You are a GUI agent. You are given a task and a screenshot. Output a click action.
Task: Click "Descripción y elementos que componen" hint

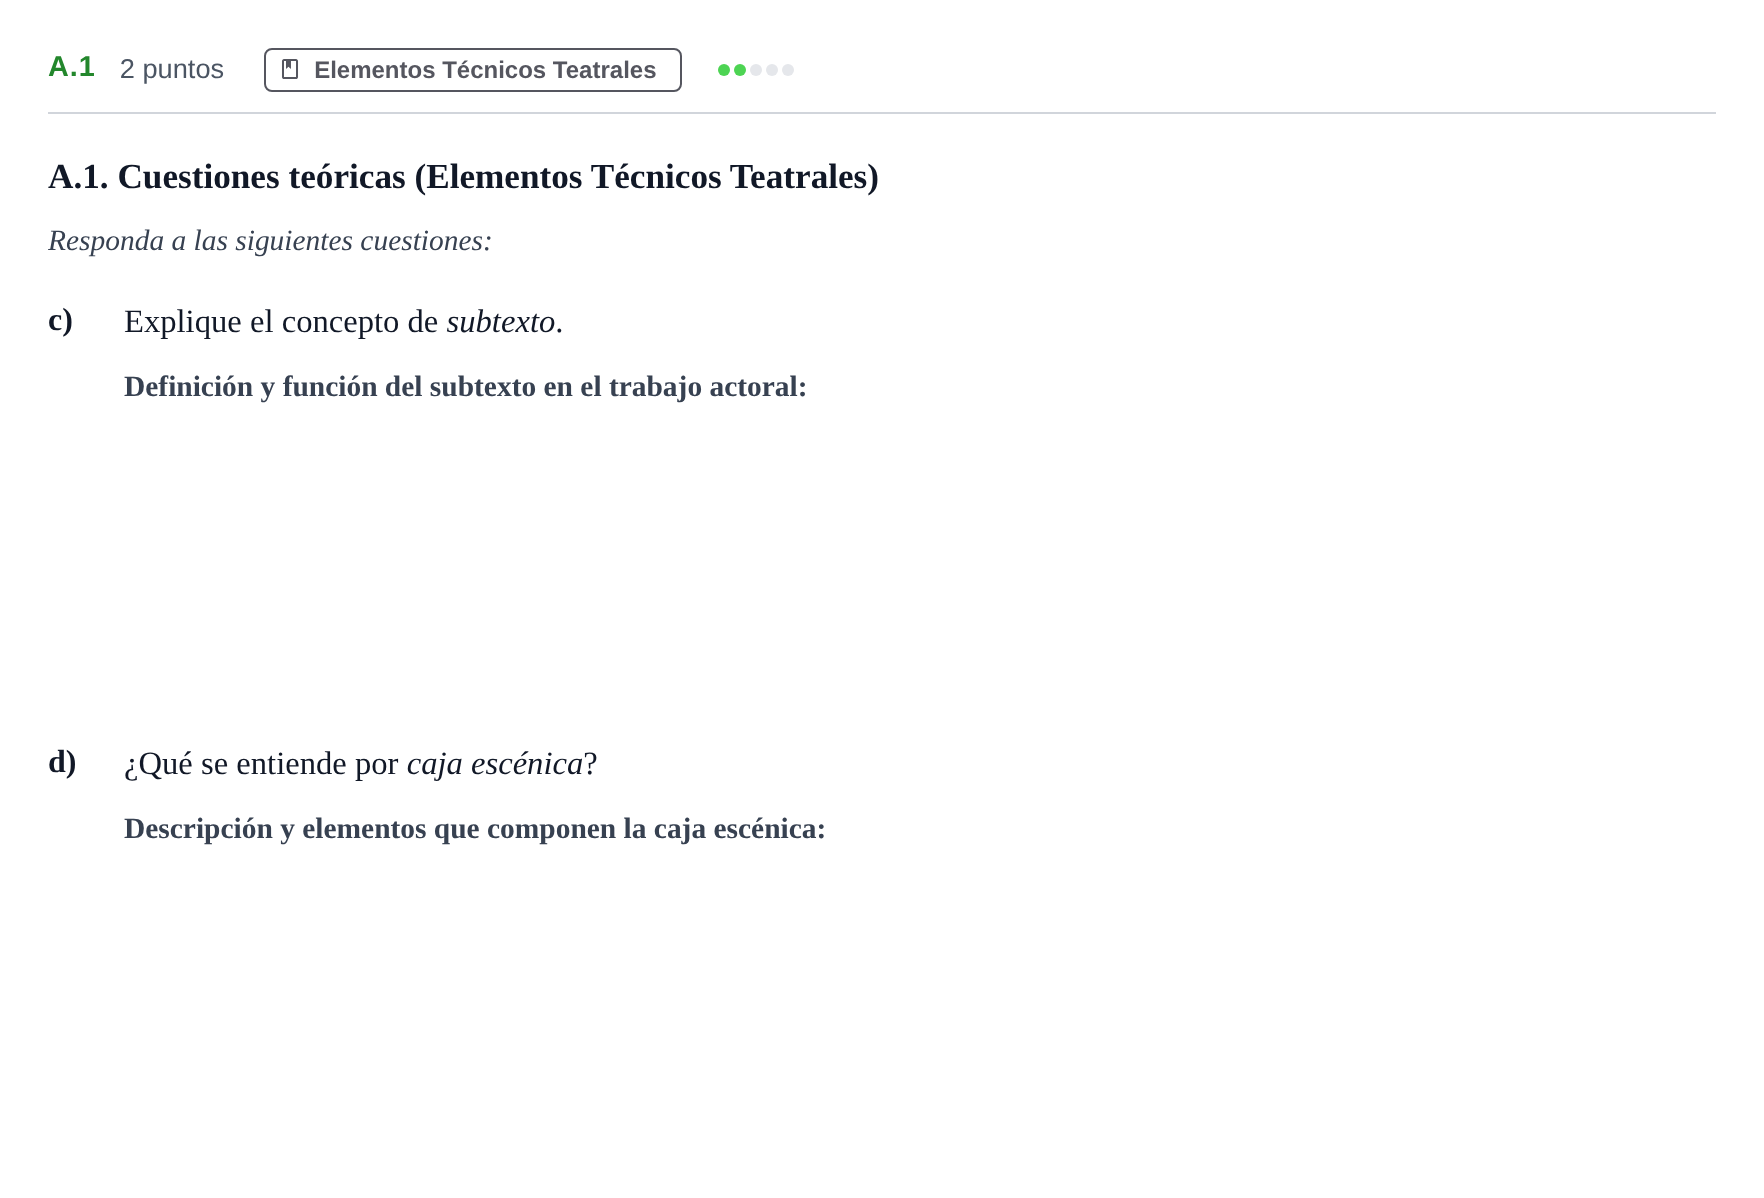point(475,829)
